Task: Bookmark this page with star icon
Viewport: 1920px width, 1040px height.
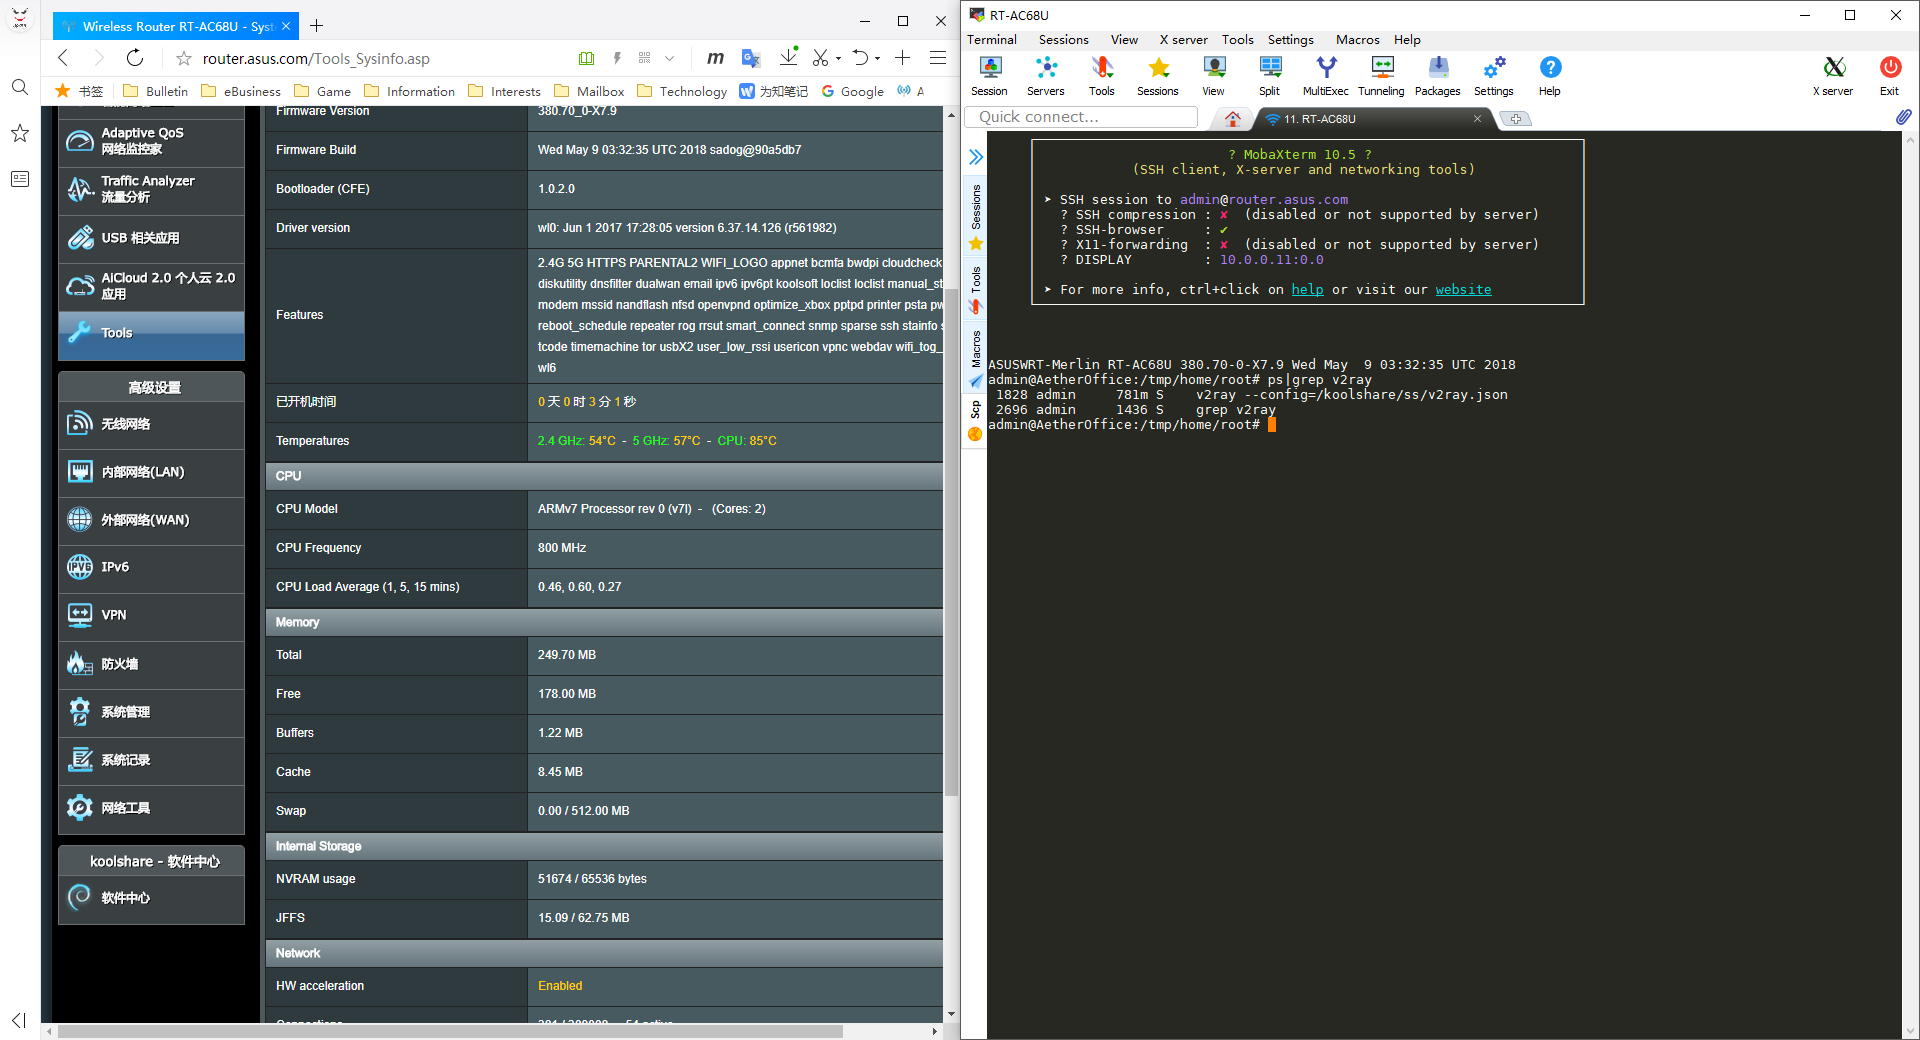Action: pos(184,59)
